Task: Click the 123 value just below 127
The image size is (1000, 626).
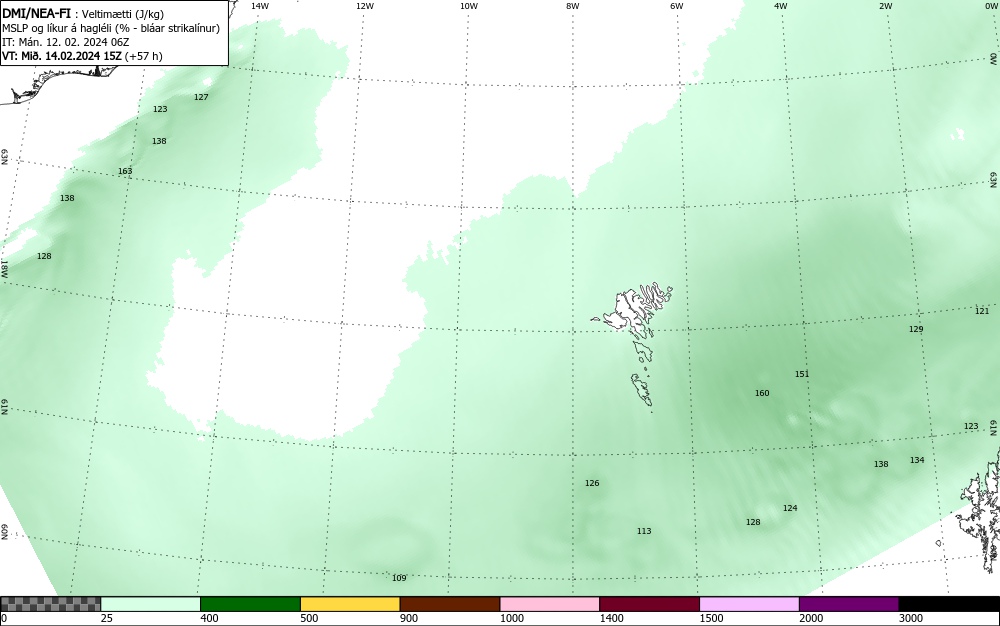Action: point(160,109)
